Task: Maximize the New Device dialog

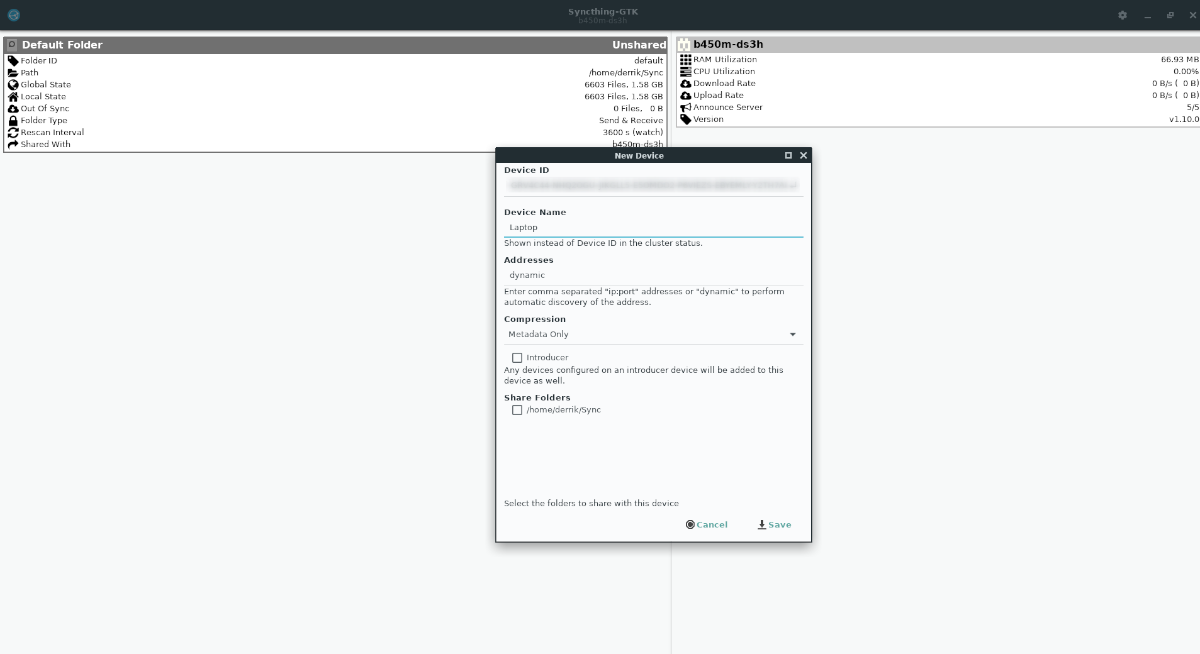Action: 788,156
